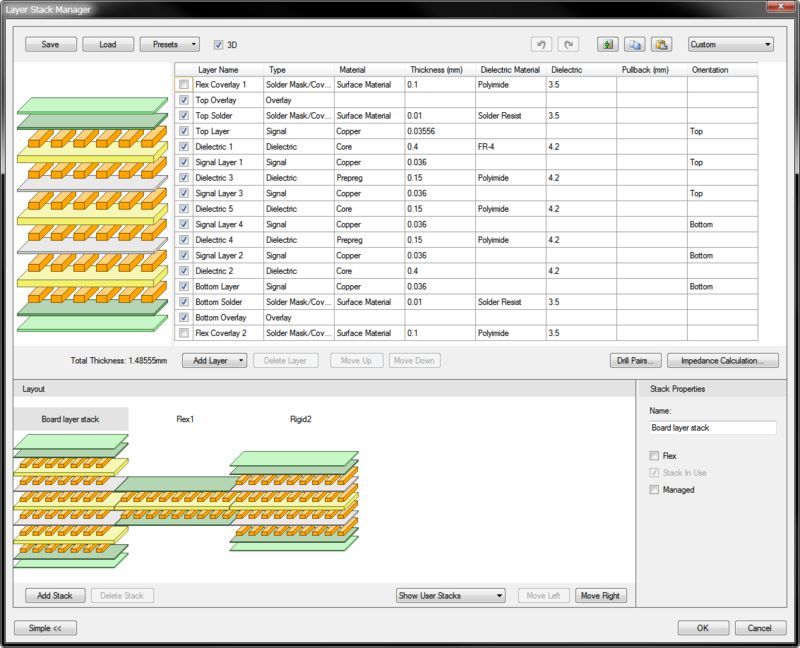Viewport: 800px width, 648px height.
Task: Click the copy layer stack icon
Action: click(635, 44)
